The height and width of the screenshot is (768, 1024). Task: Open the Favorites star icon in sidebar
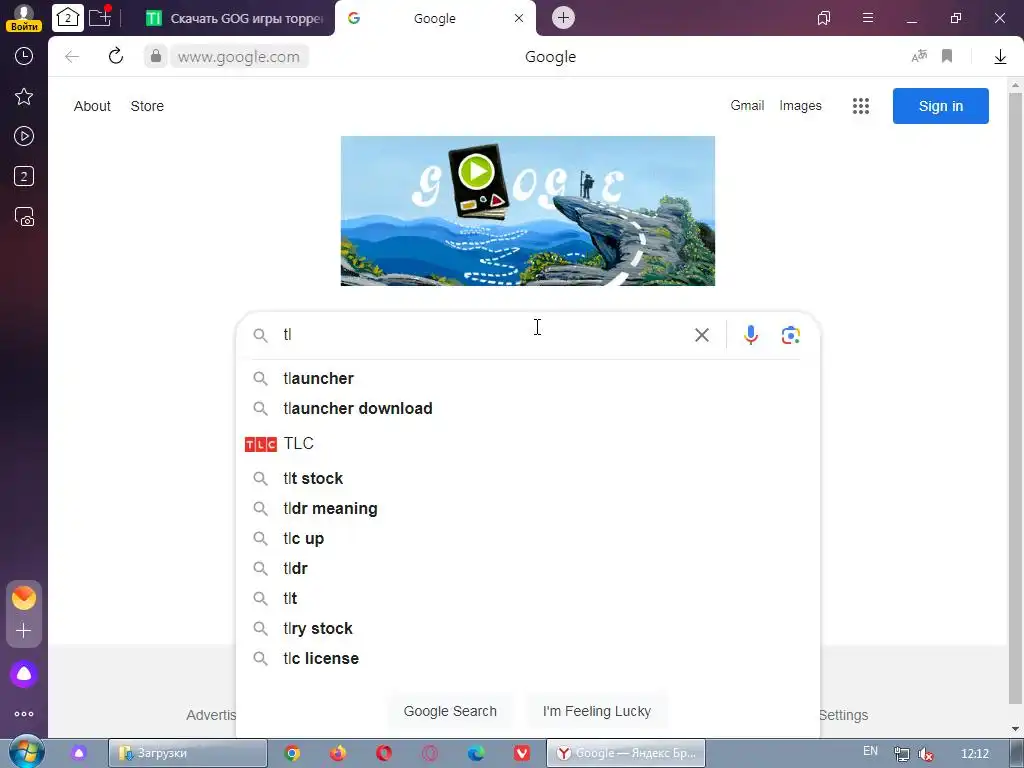pyautogui.click(x=24, y=97)
